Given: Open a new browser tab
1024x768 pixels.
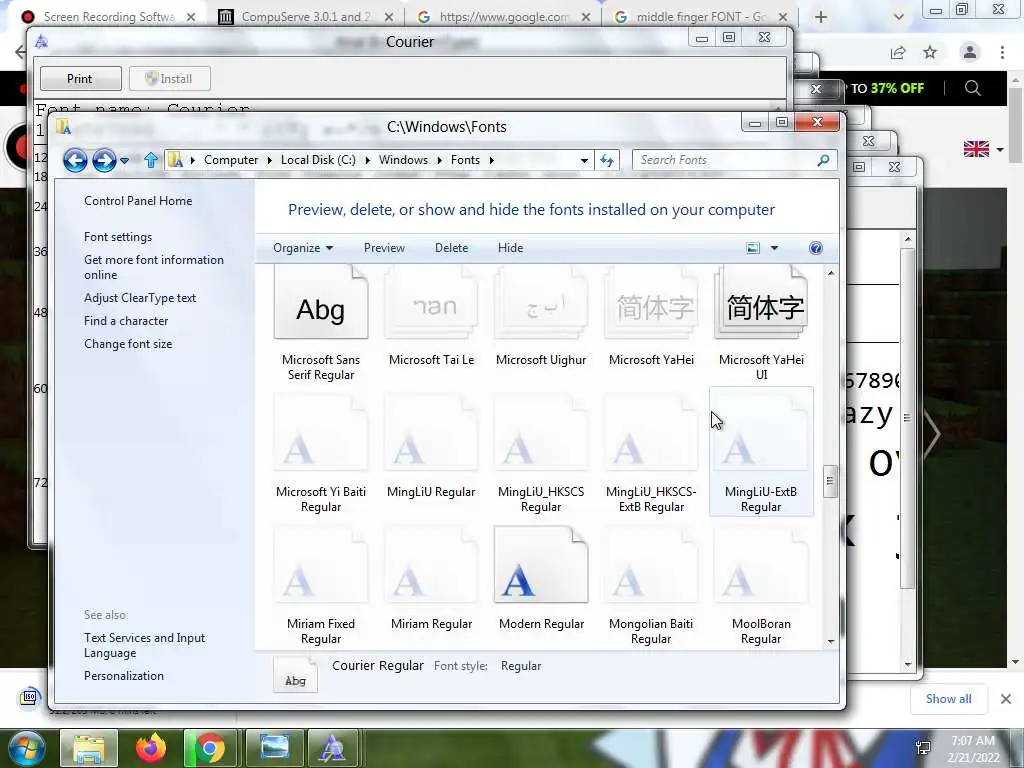Looking at the screenshot, I should coord(821,18).
